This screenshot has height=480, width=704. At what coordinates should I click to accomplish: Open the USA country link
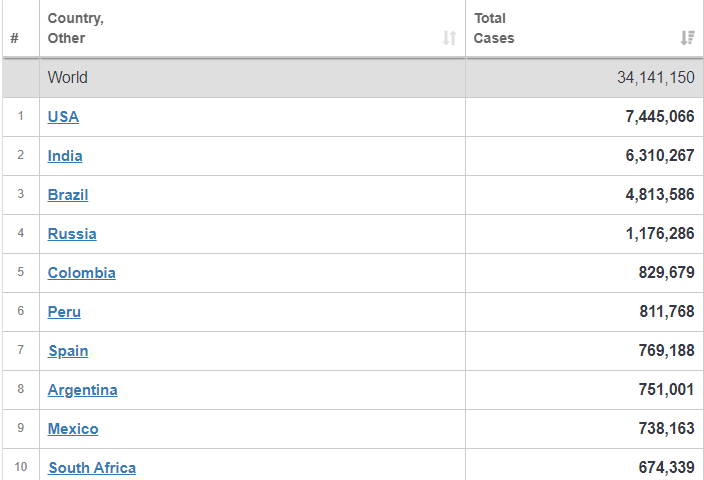tap(63, 117)
